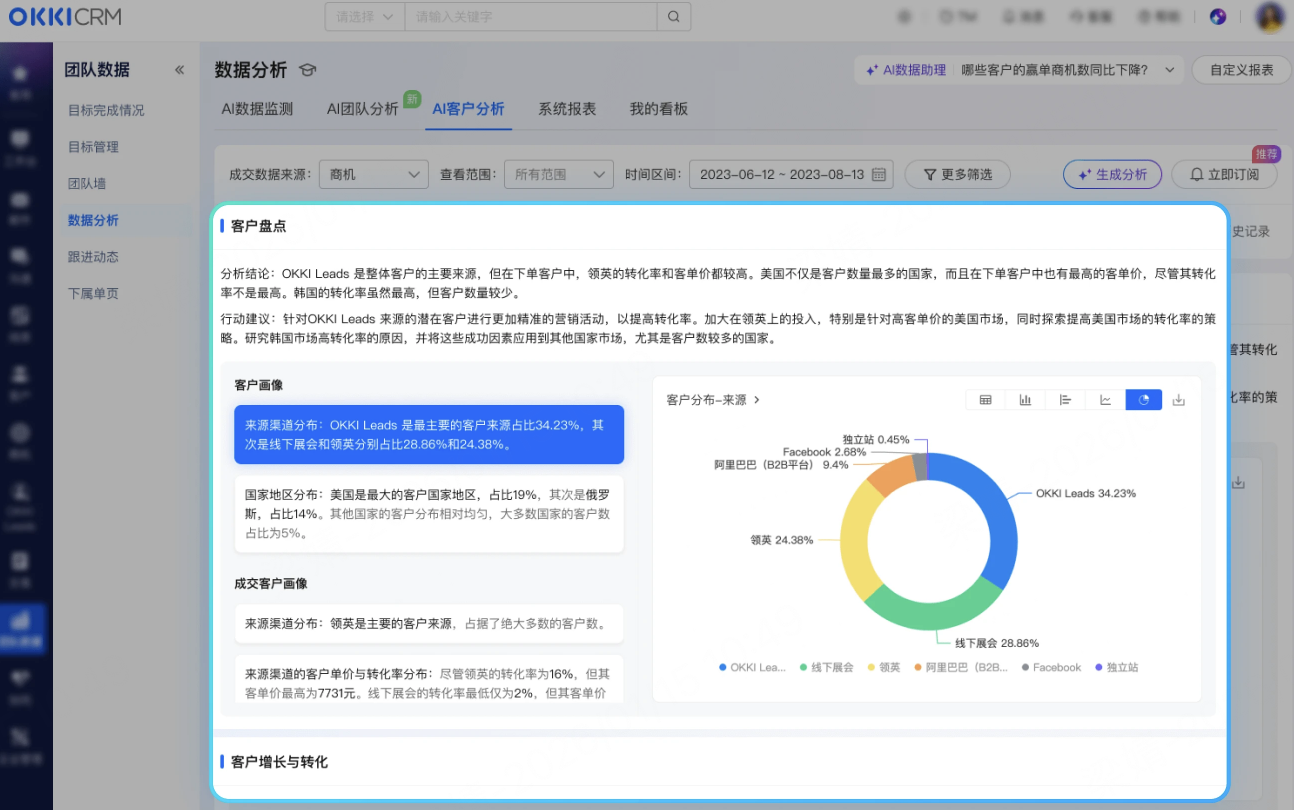This screenshot has width=1294, height=810.
Task: Collapse the 团队数据 sidebar with double-arrow icon
Action: [180, 70]
